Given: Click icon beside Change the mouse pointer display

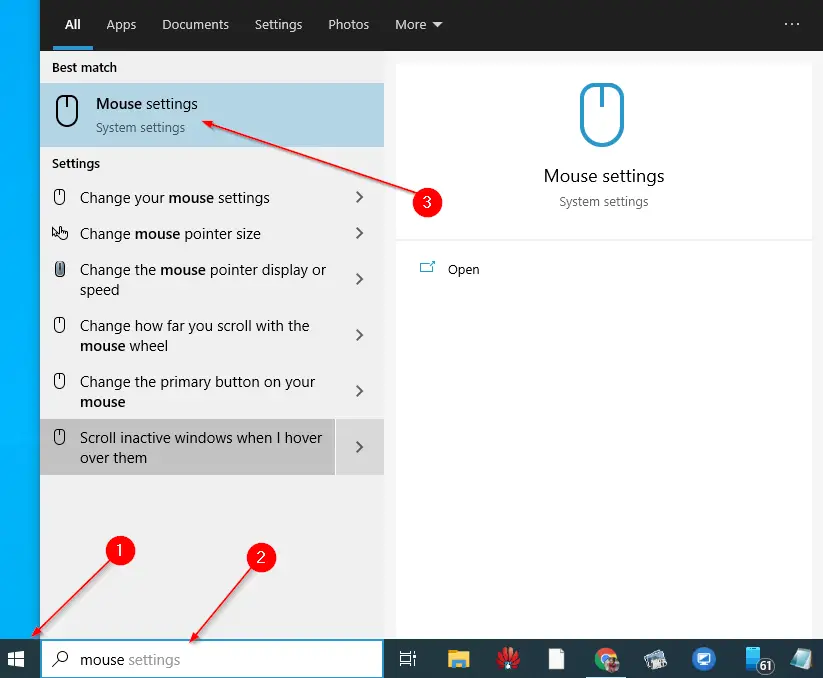Looking at the screenshot, I should 60,269.
